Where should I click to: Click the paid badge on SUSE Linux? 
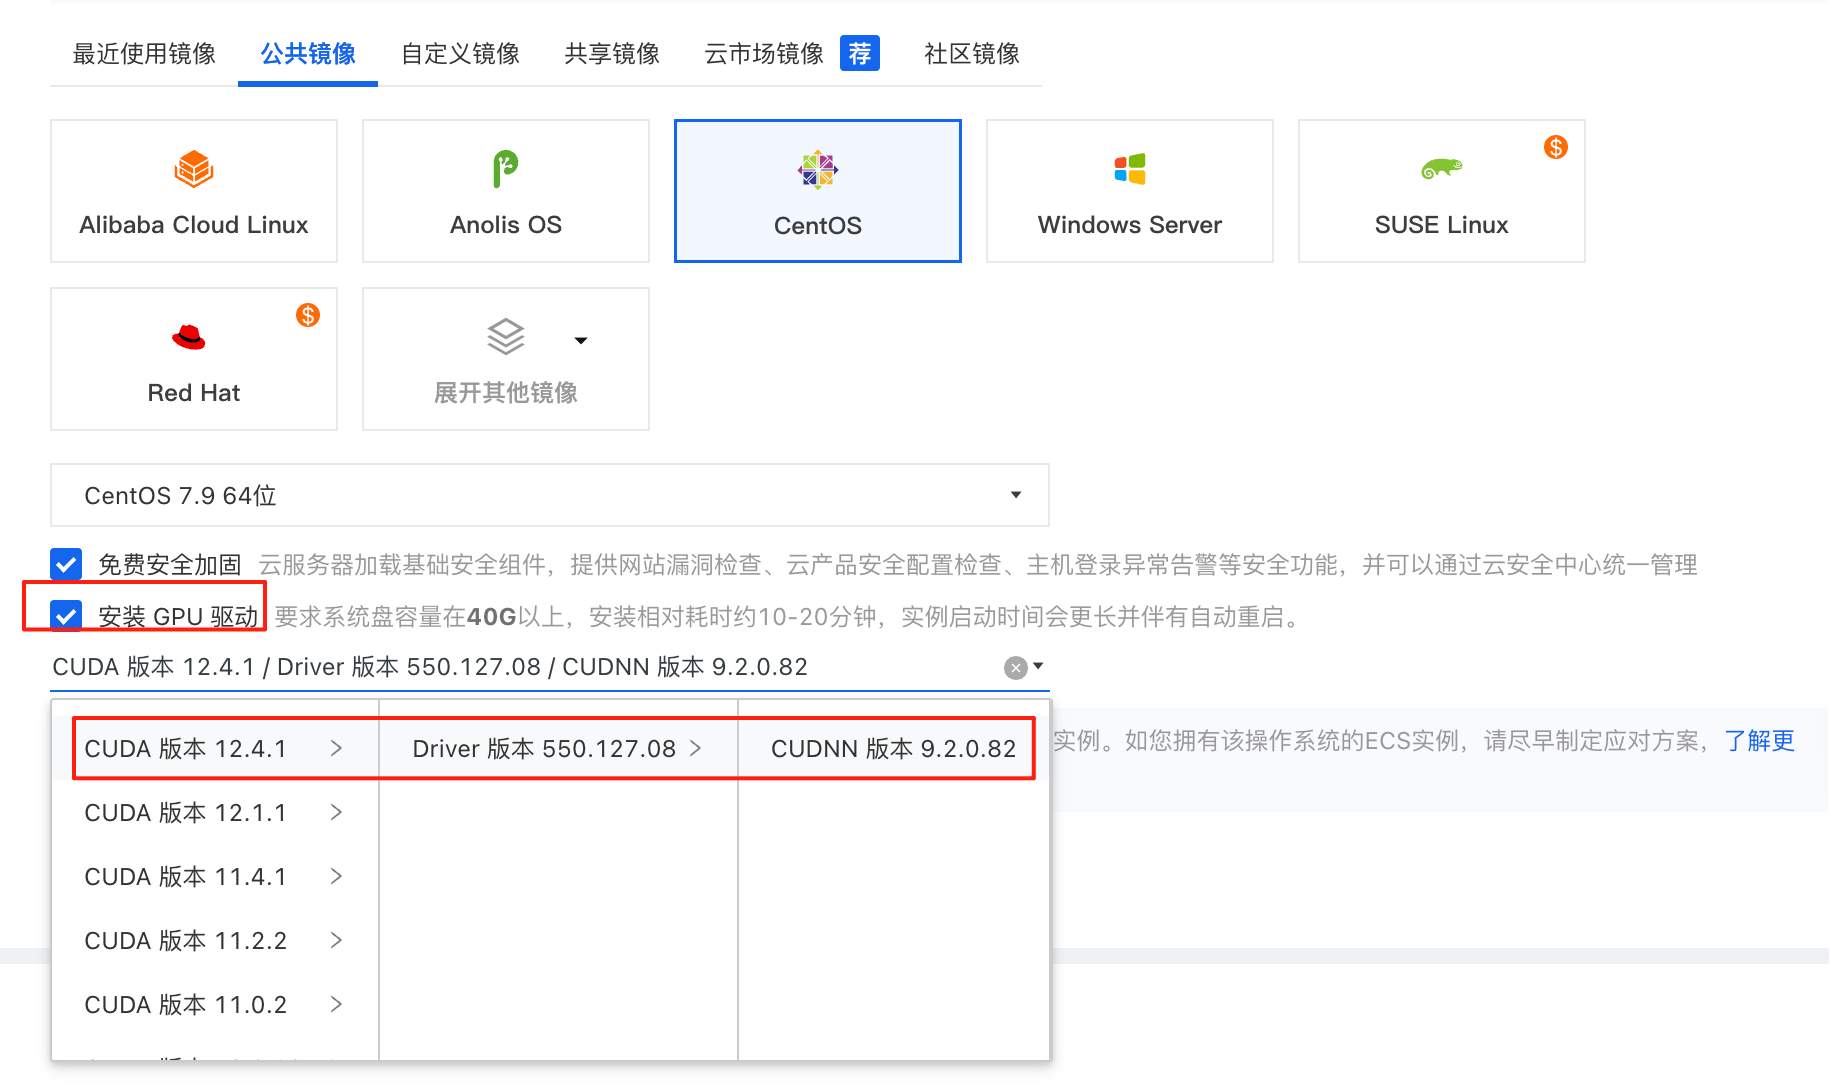pos(1556,147)
